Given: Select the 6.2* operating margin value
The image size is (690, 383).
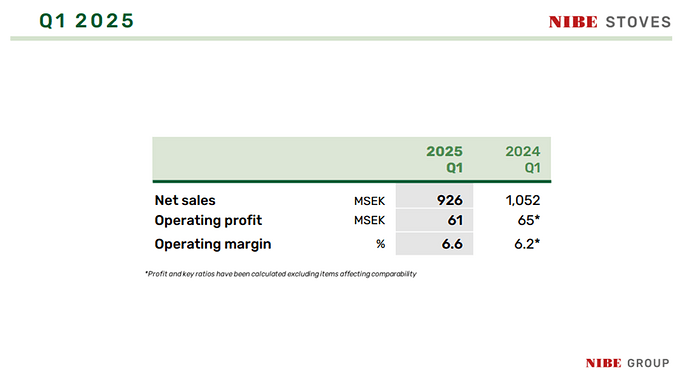Looking at the screenshot, I should tap(527, 244).
